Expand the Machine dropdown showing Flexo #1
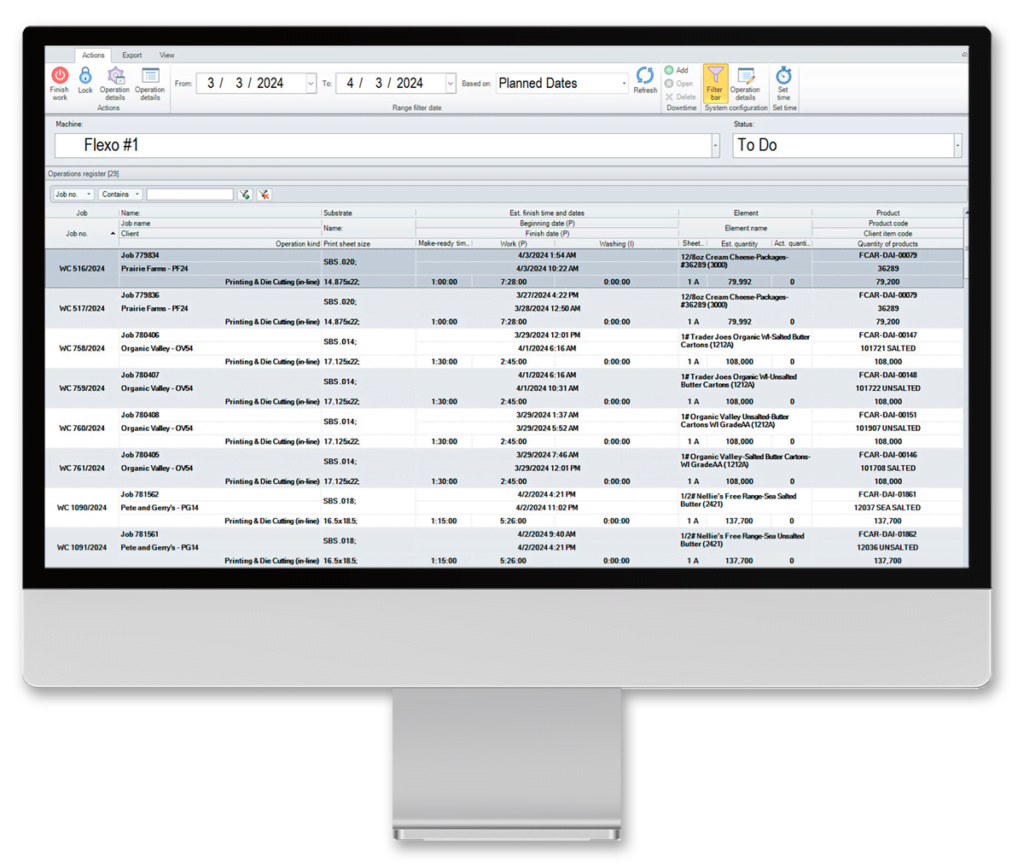 (715, 145)
